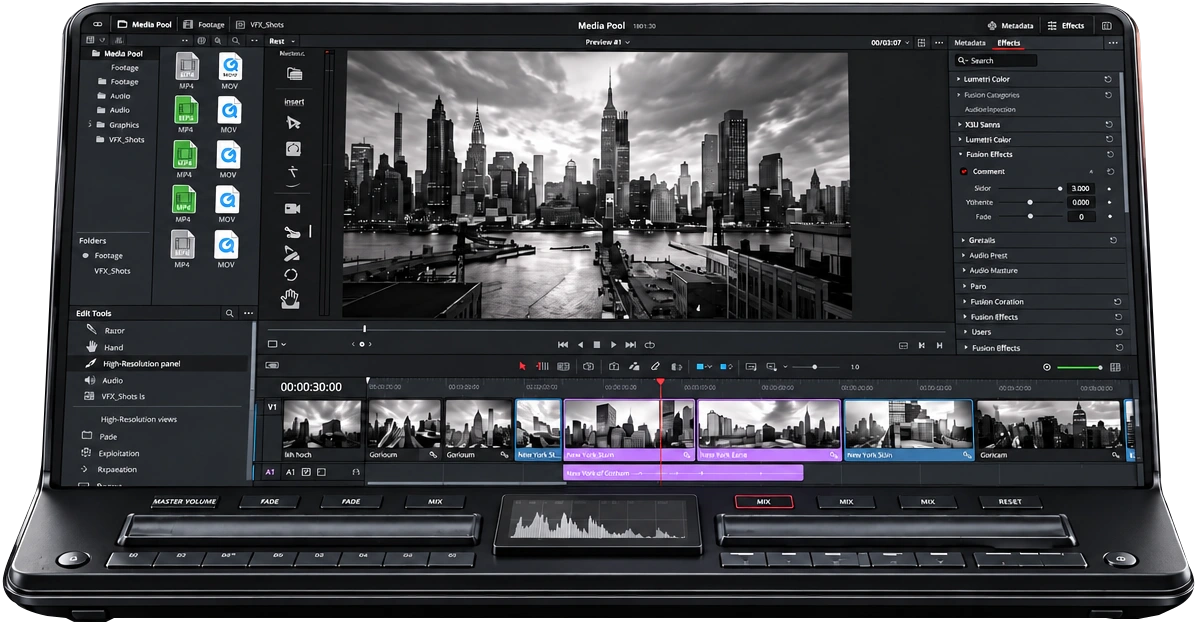
Task: Toggle the keyframe dot on the Sidor row
Action: point(1110,188)
